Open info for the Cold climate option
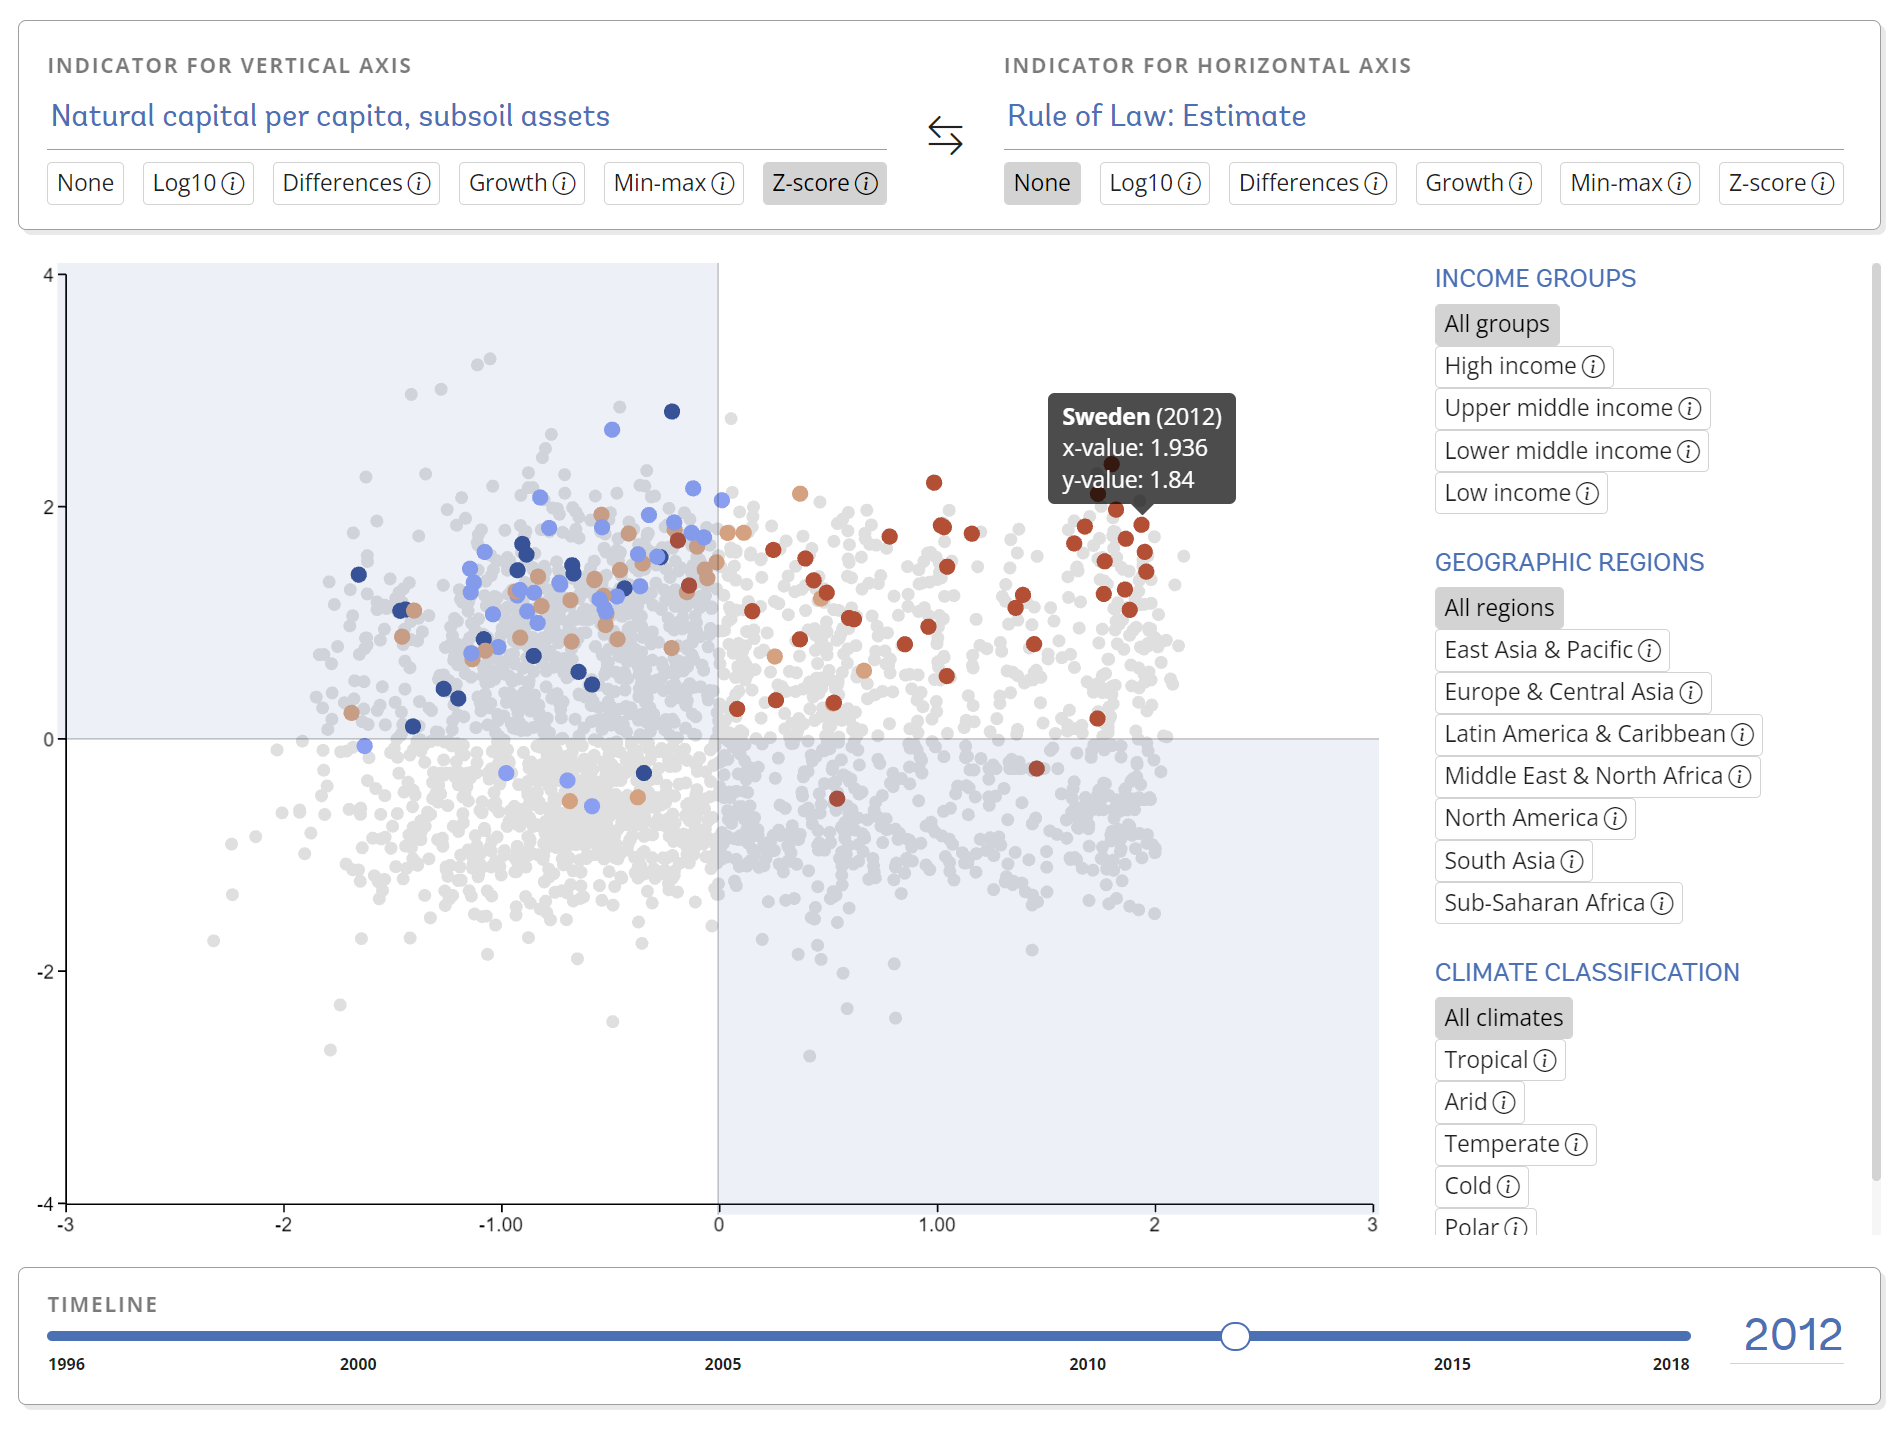This screenshot has width=1894, height=1434. pos(1508,1186)
